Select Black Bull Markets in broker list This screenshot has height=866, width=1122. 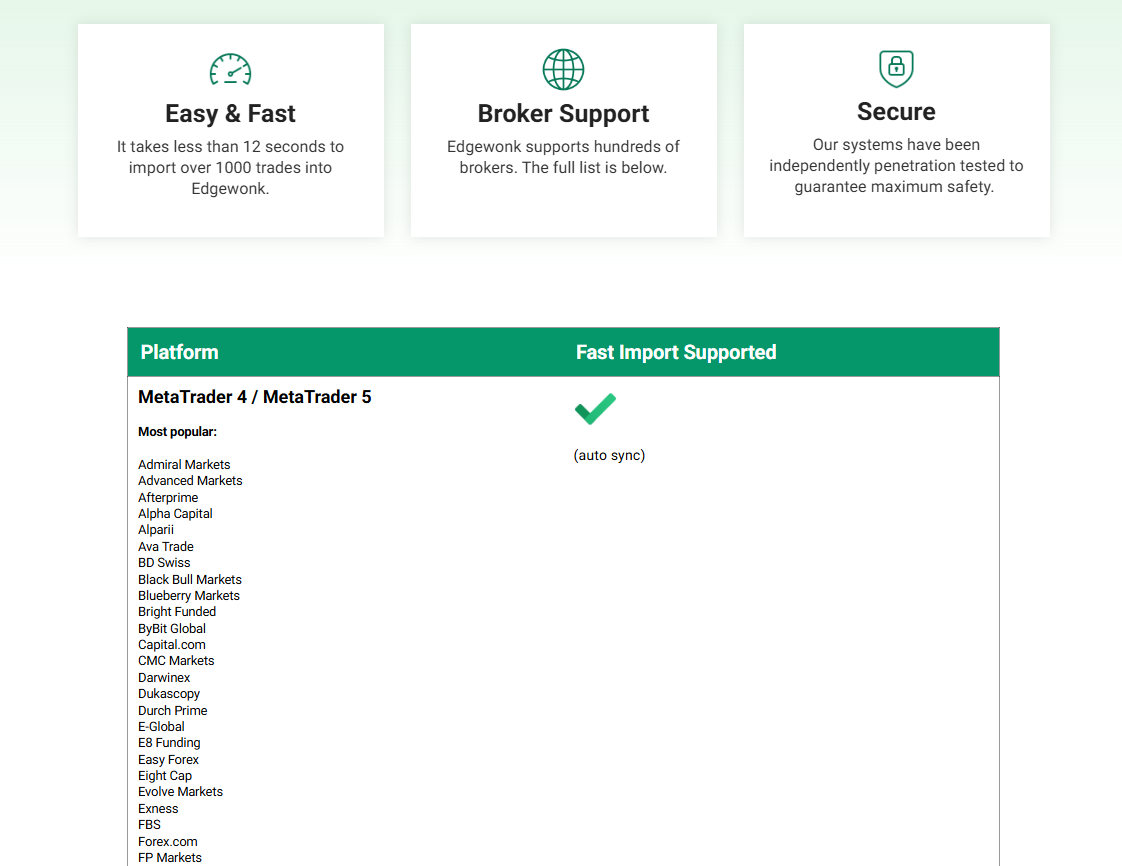pyautogui.click(x=190, y=580)
